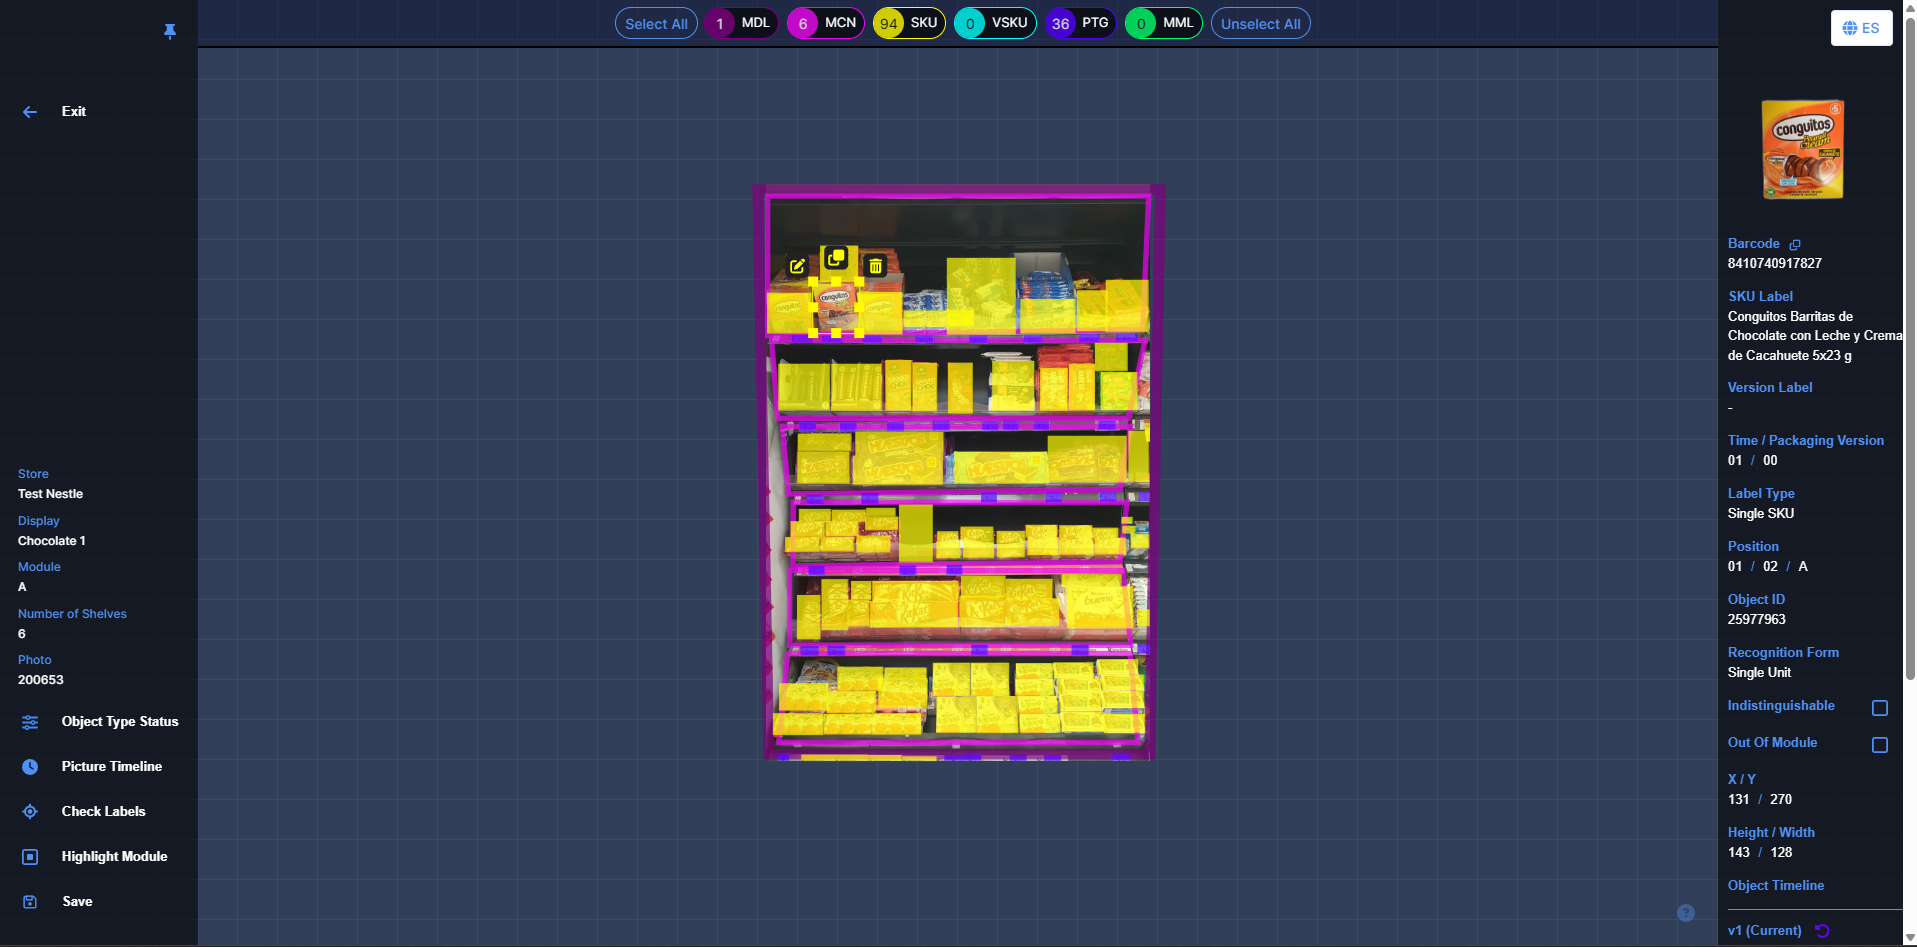Check the Out Of Module box
1917x947 pixels.
1880,745
